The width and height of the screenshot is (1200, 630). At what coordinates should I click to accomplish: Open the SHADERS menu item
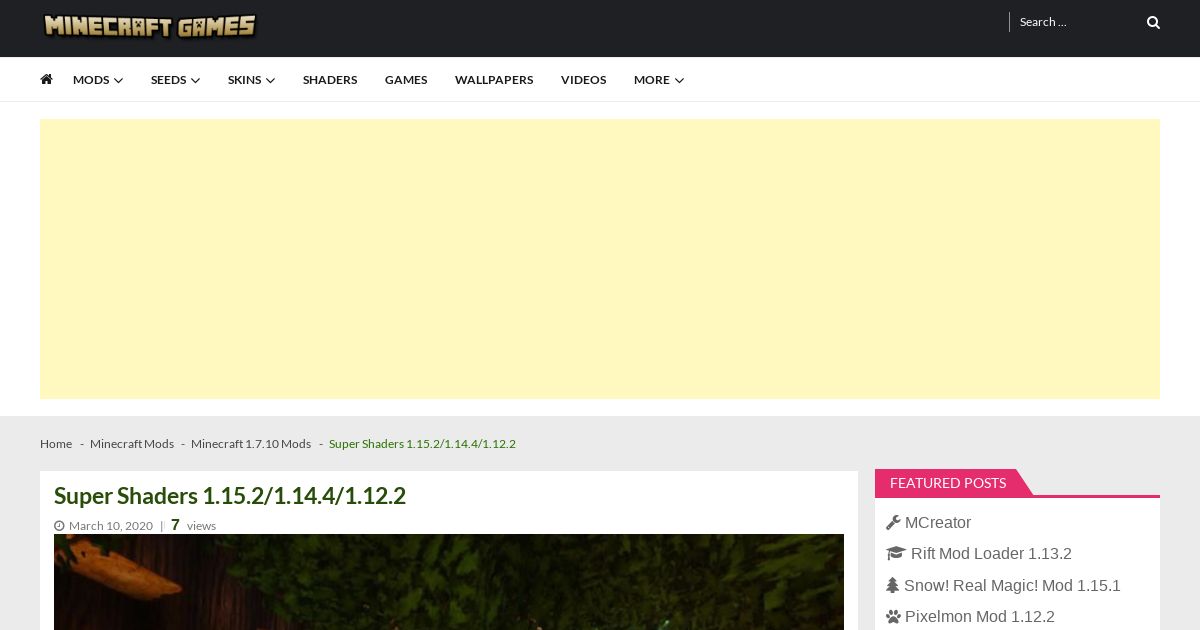tap(330, 80)
